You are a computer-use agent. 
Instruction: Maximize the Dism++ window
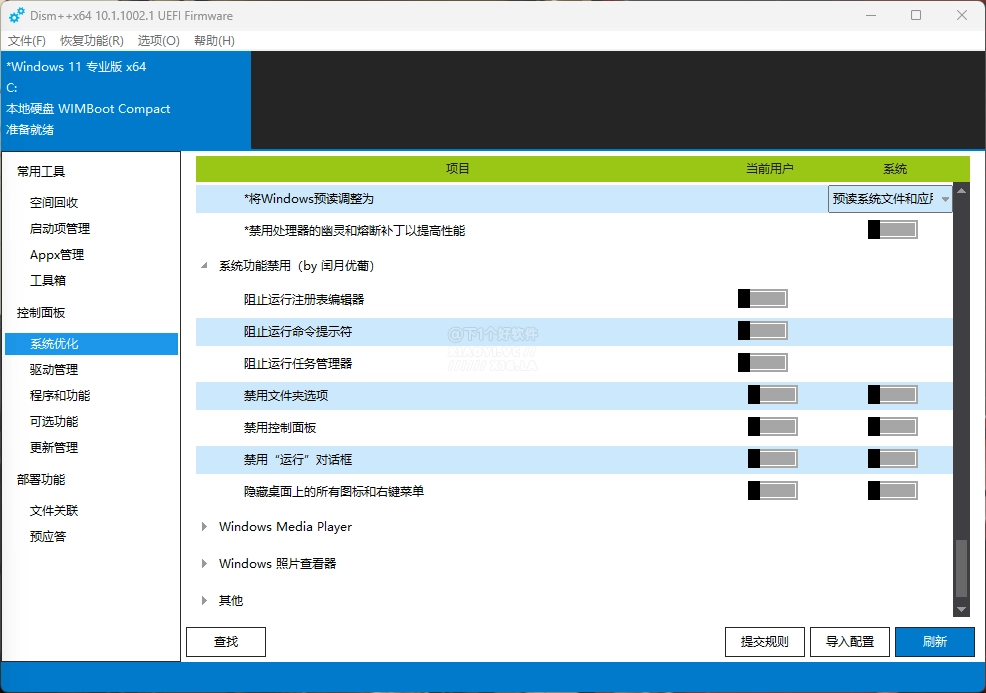(x=916, y=15)
